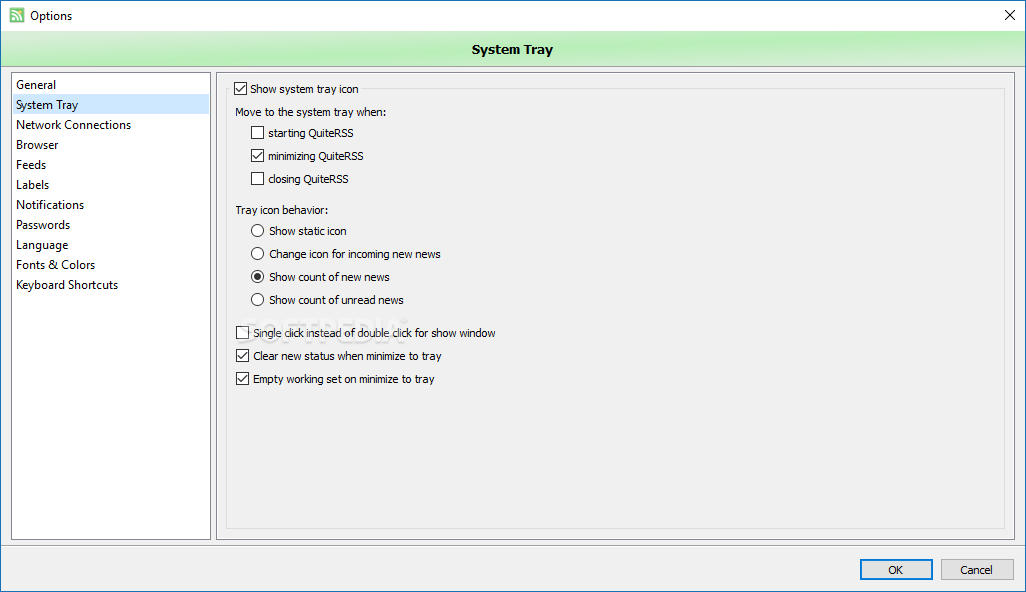Switch to Feeds settings
The width and height of the screenshot is (1026, 592).
click(x=111, y=165)
